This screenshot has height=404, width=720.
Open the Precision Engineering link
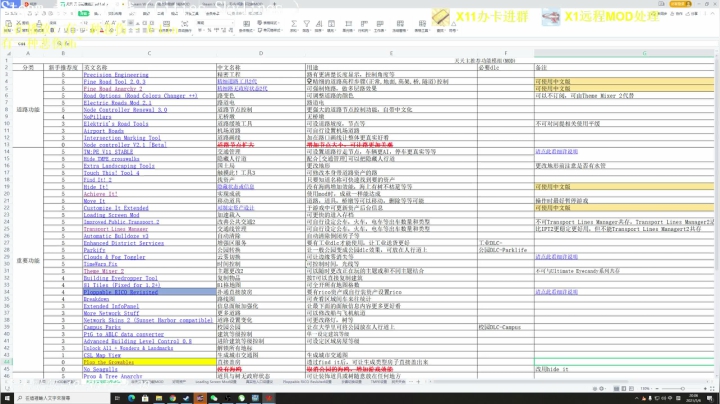(116, 74)
